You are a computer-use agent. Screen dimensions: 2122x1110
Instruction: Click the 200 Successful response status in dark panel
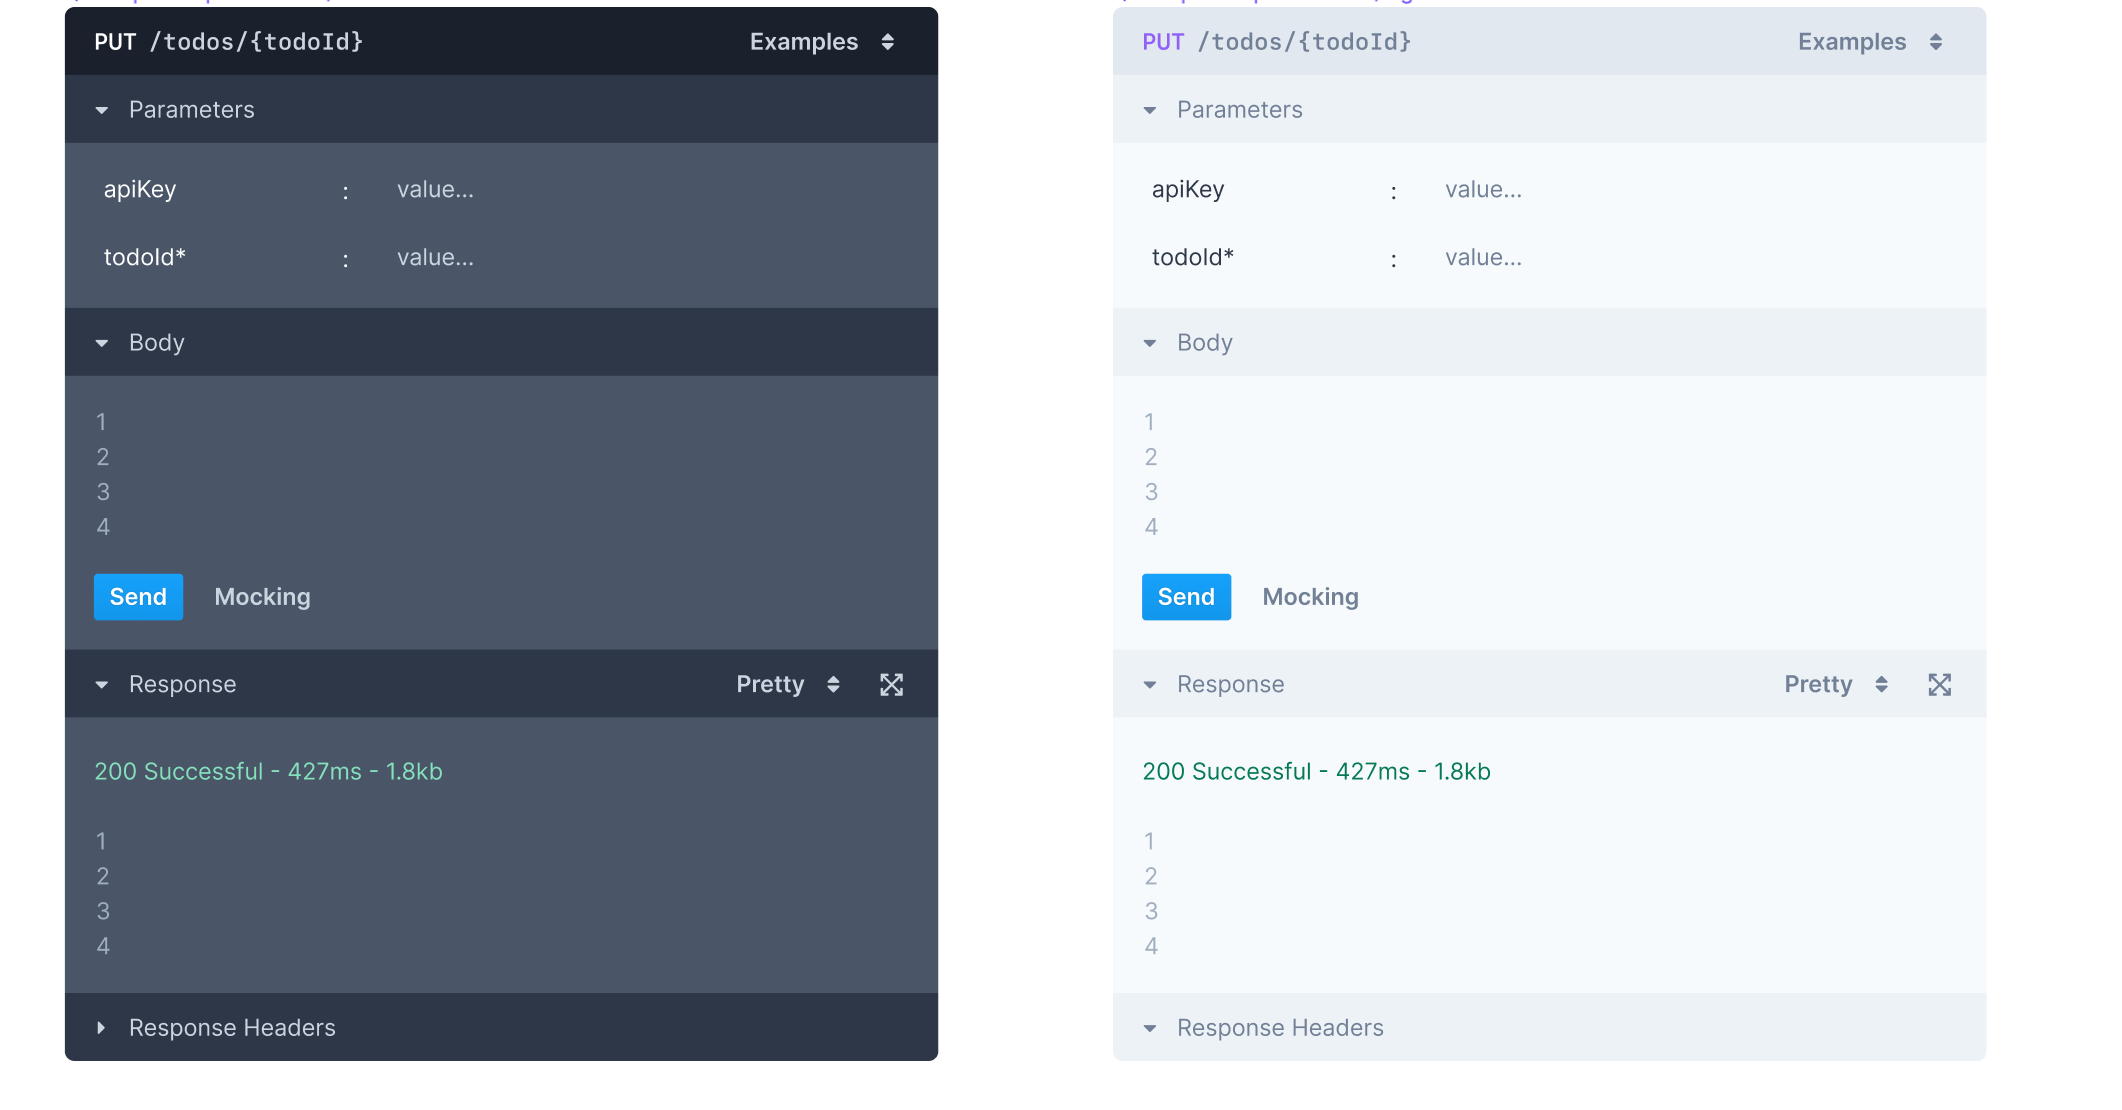pyautogui.click(x=268, y=771)
